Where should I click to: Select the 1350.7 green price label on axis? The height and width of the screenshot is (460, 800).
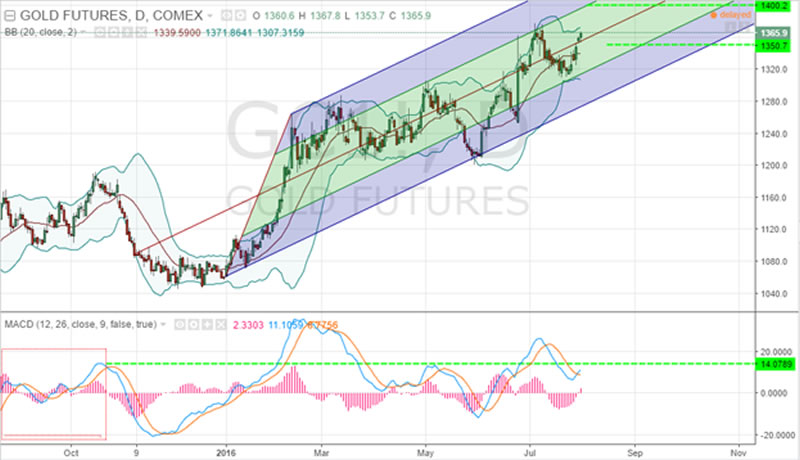(774, 46)
